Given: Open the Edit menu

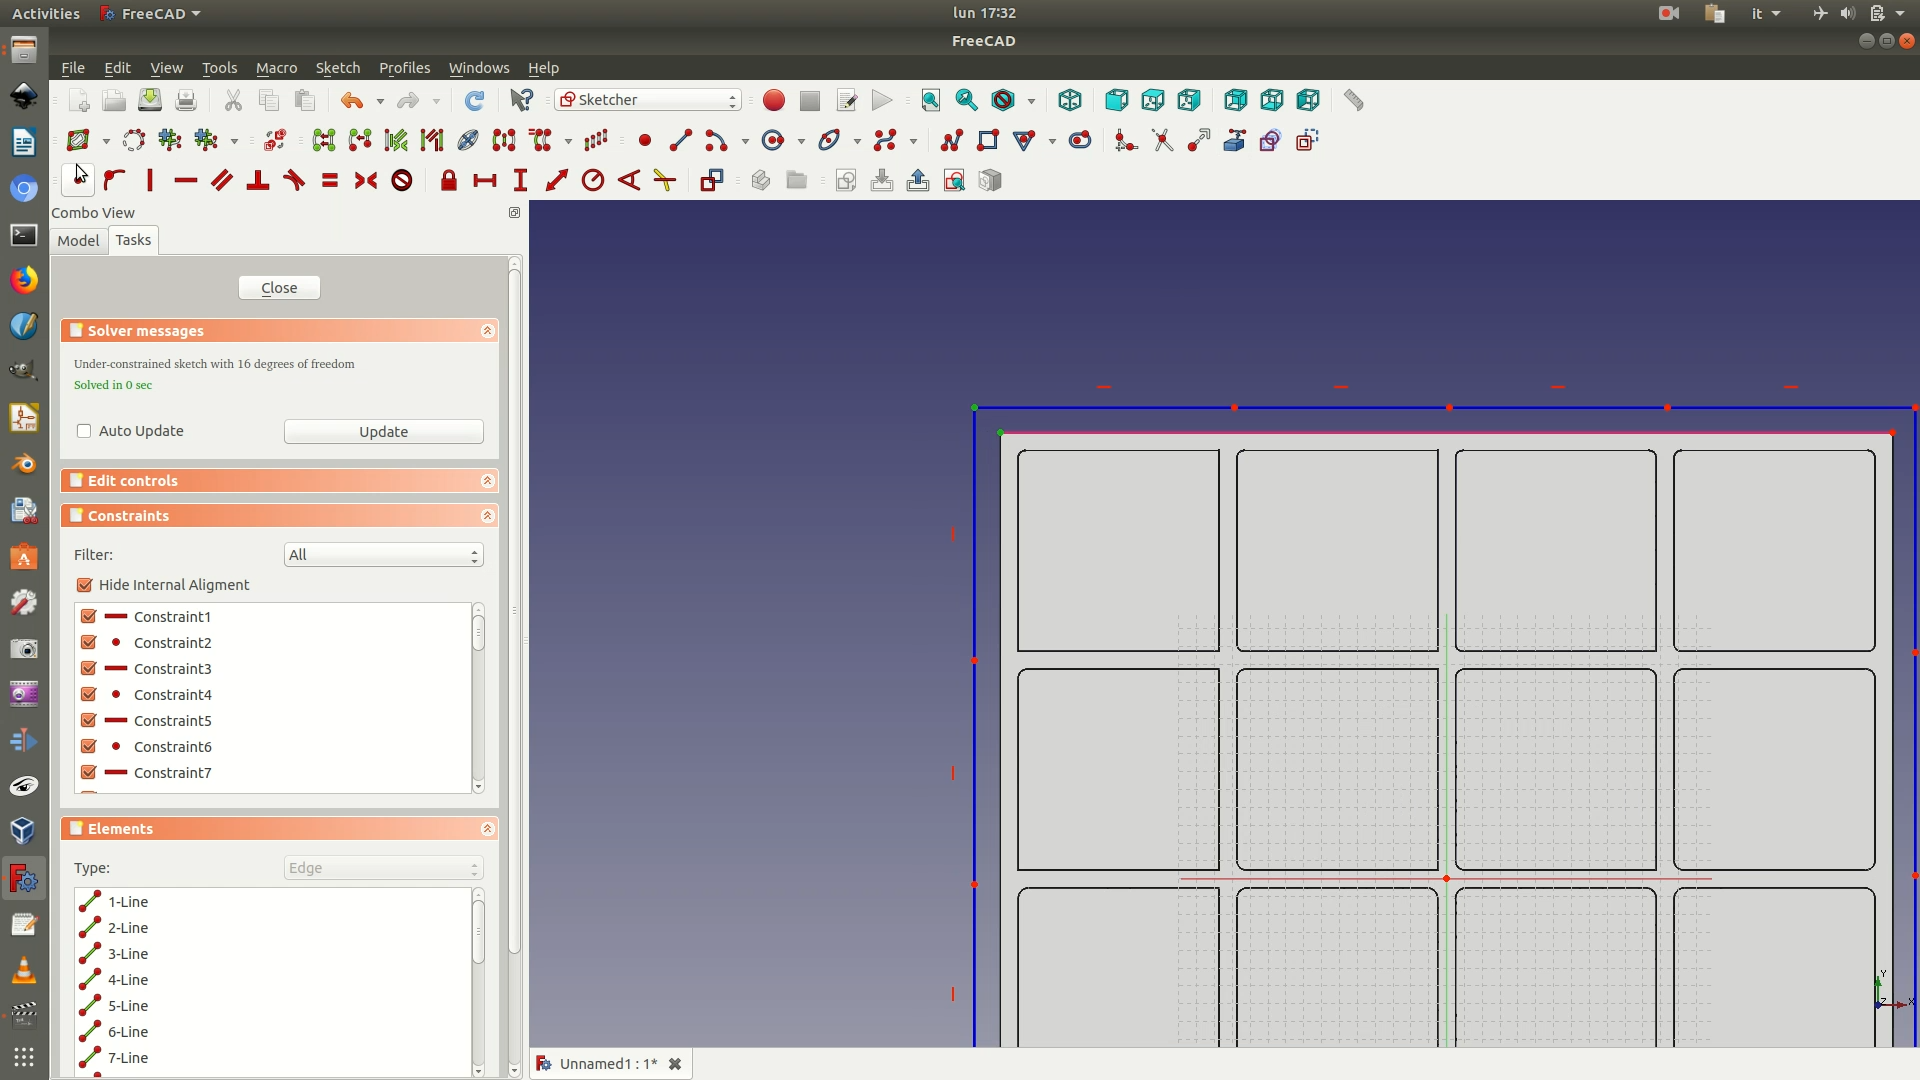Looking at the screenshot, I should click(x=117, y=68).
